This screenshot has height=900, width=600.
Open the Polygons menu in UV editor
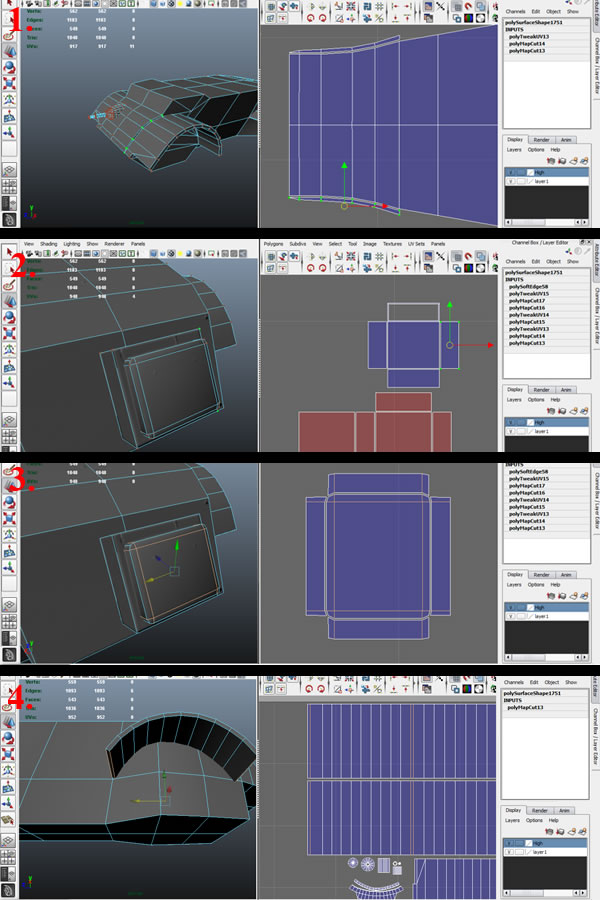[x=273, y=244]
